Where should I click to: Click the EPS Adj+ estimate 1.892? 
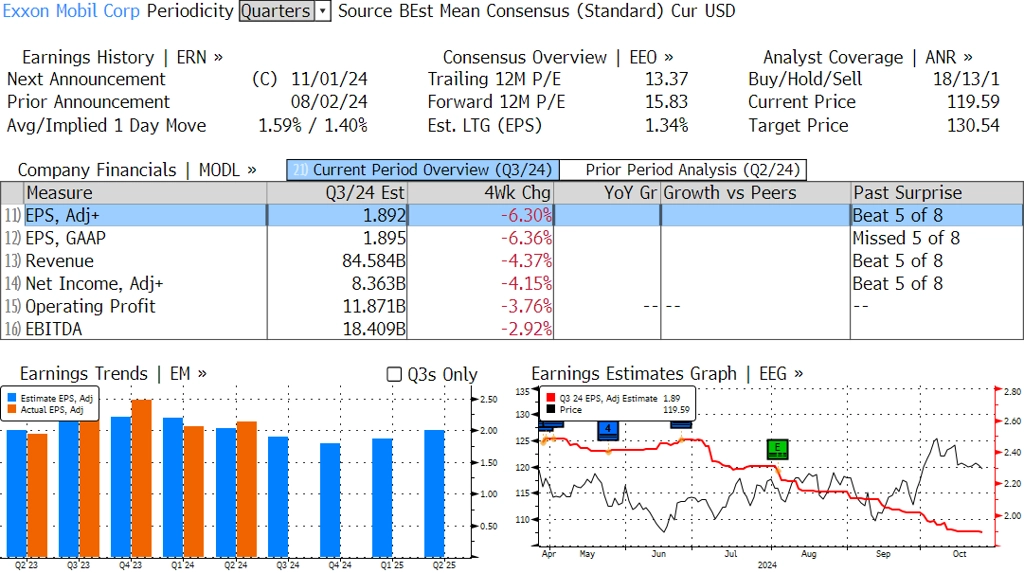pyautogui.click(x=385, y=215)
